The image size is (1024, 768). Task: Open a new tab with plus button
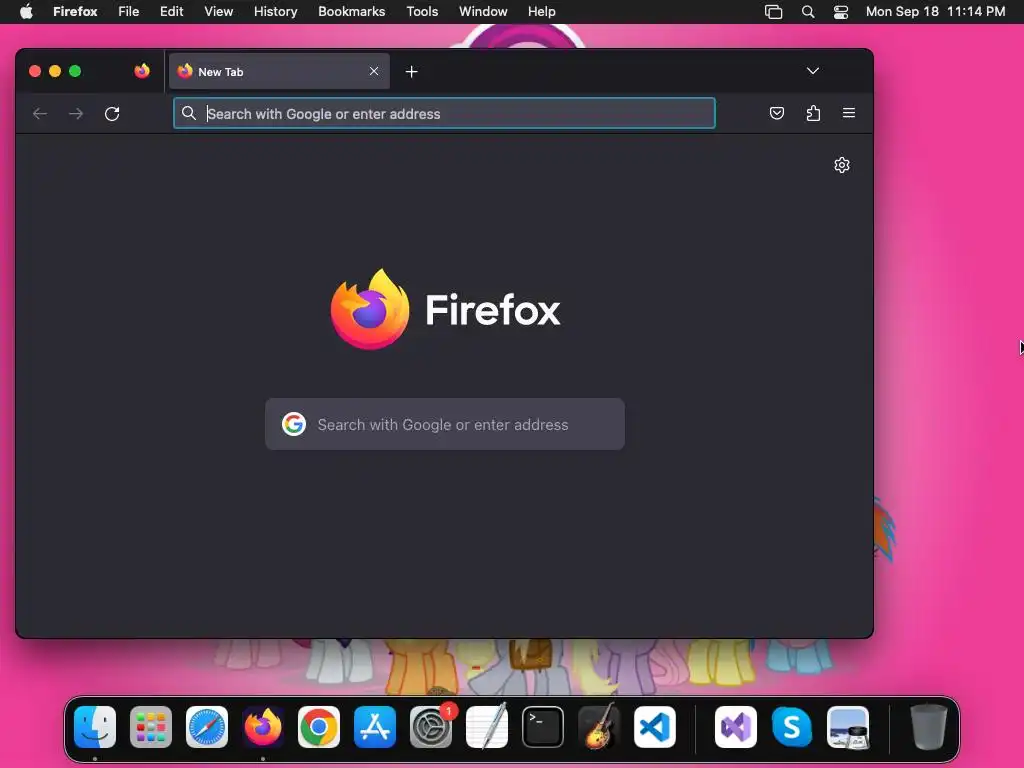[x=411, y=72]
